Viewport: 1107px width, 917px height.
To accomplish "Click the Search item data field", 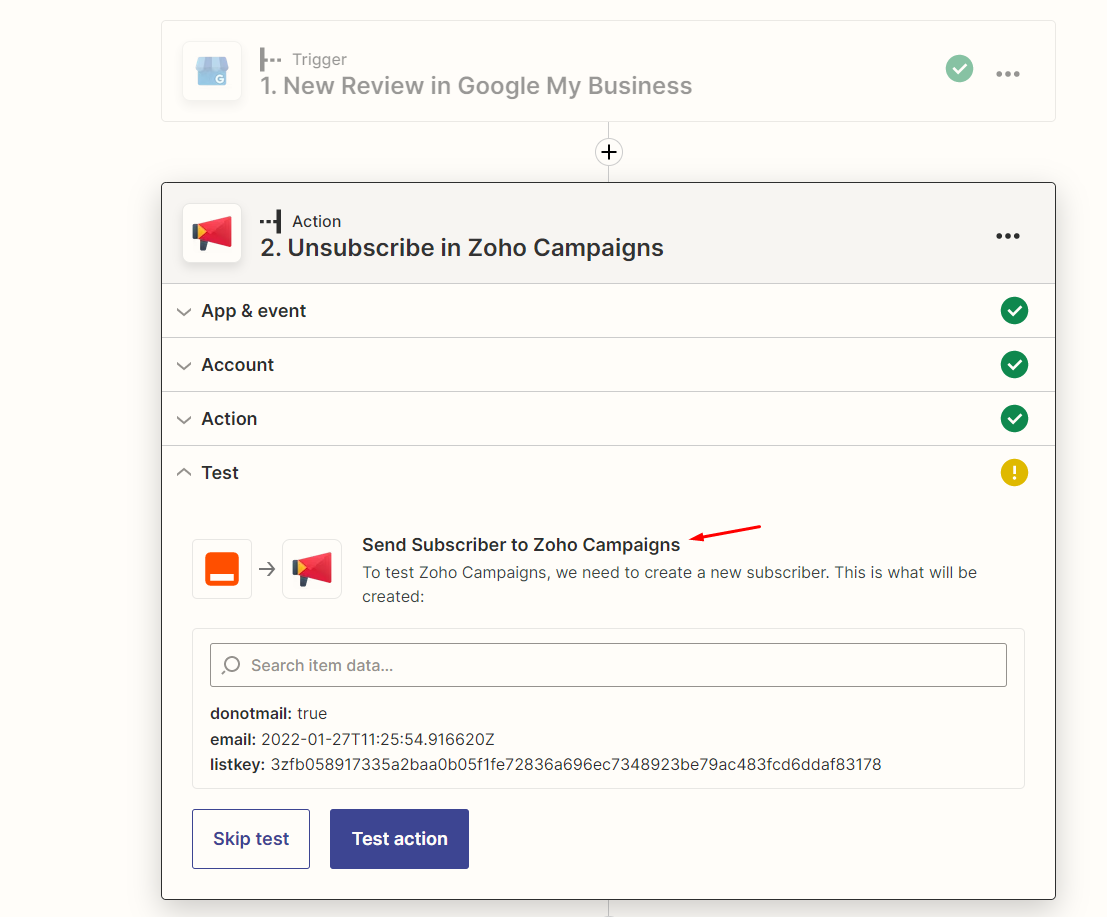I will [x=608, y=665].
